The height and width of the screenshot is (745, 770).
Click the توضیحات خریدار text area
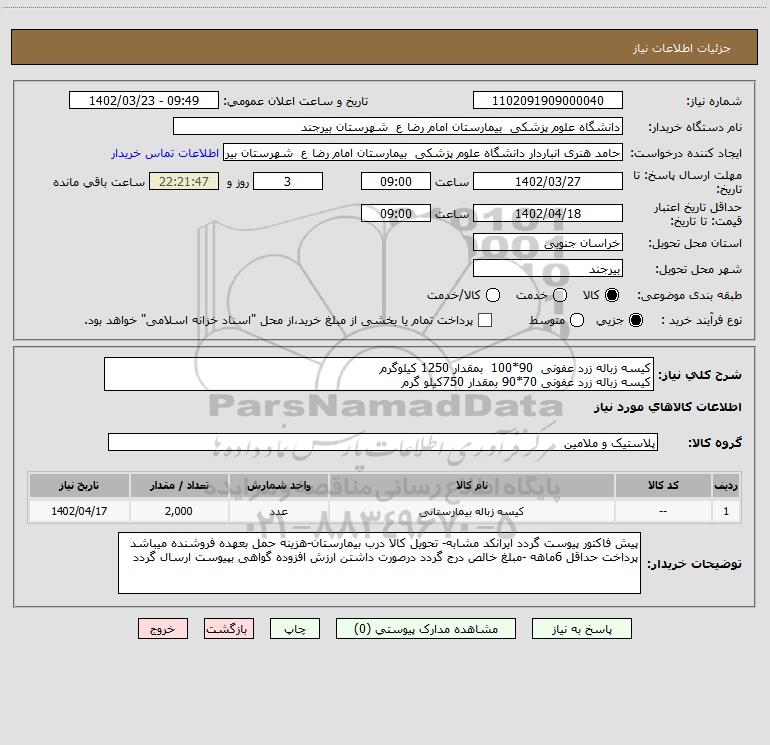point(380,563)
